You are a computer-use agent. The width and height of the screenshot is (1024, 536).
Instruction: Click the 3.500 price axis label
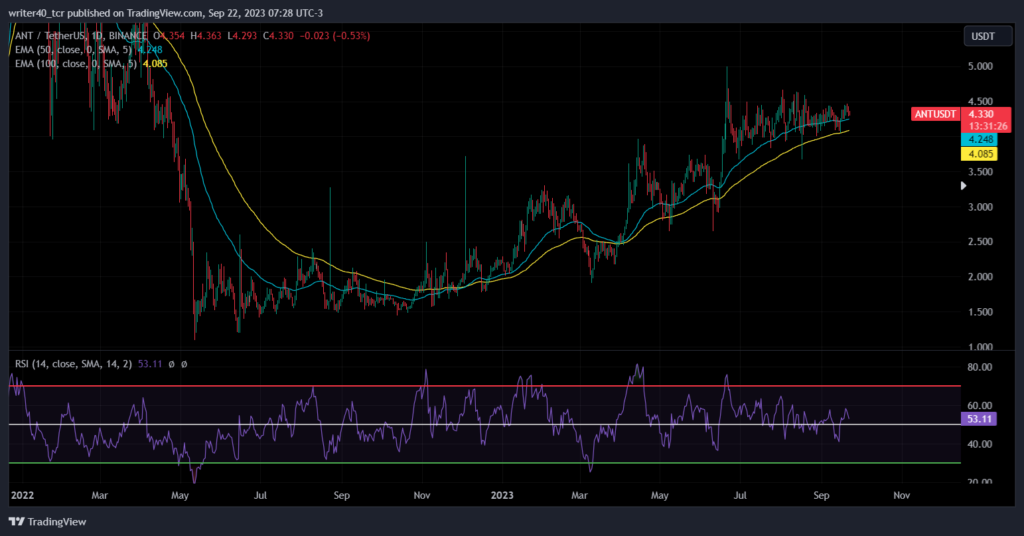[980, 172]
